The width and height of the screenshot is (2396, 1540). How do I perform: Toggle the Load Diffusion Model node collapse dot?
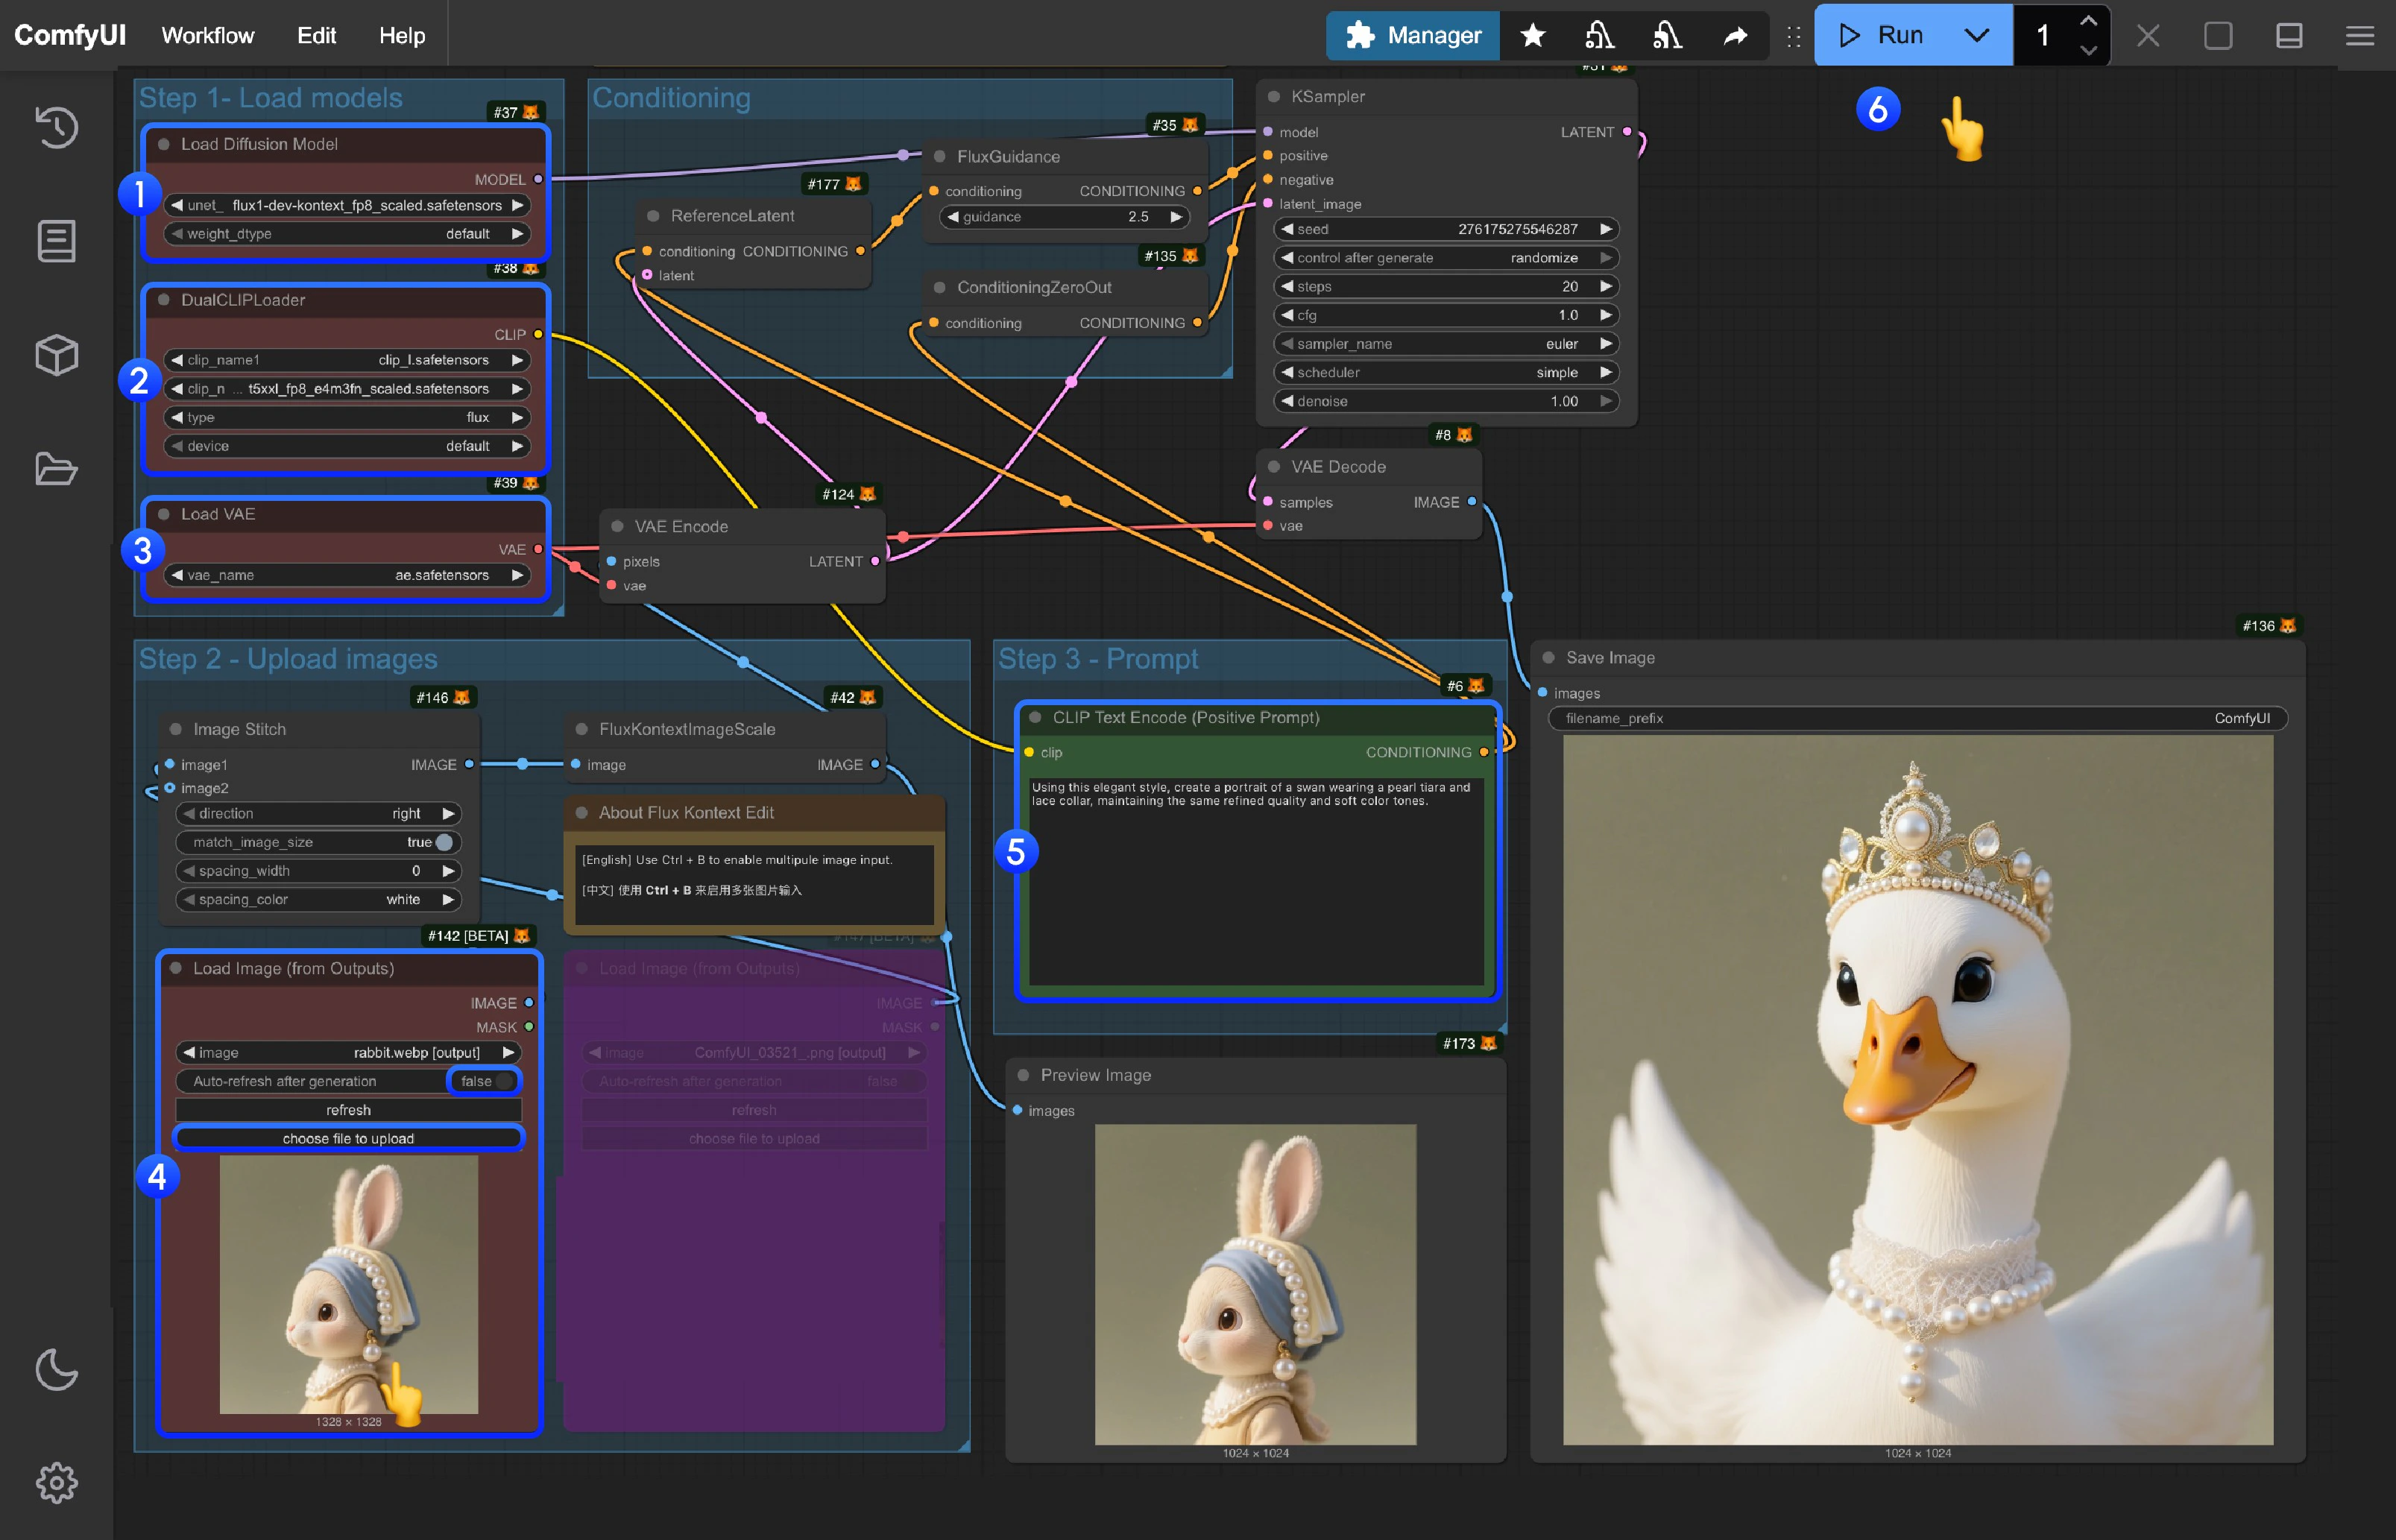pos(163,143)
